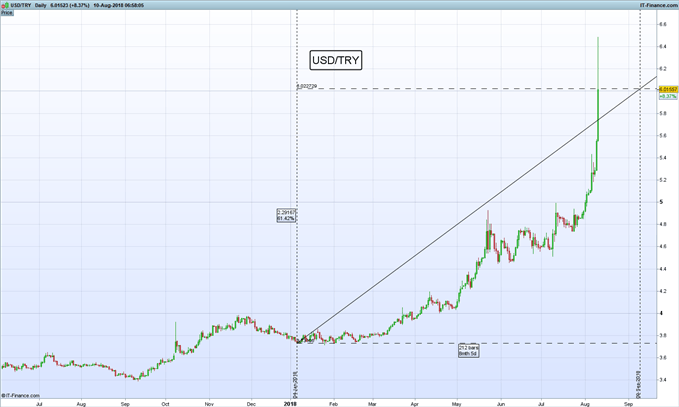This screenshot has height=407, width=679.
Task: Select the upper dashed horizontal line at 6.02
Action: 476,89
